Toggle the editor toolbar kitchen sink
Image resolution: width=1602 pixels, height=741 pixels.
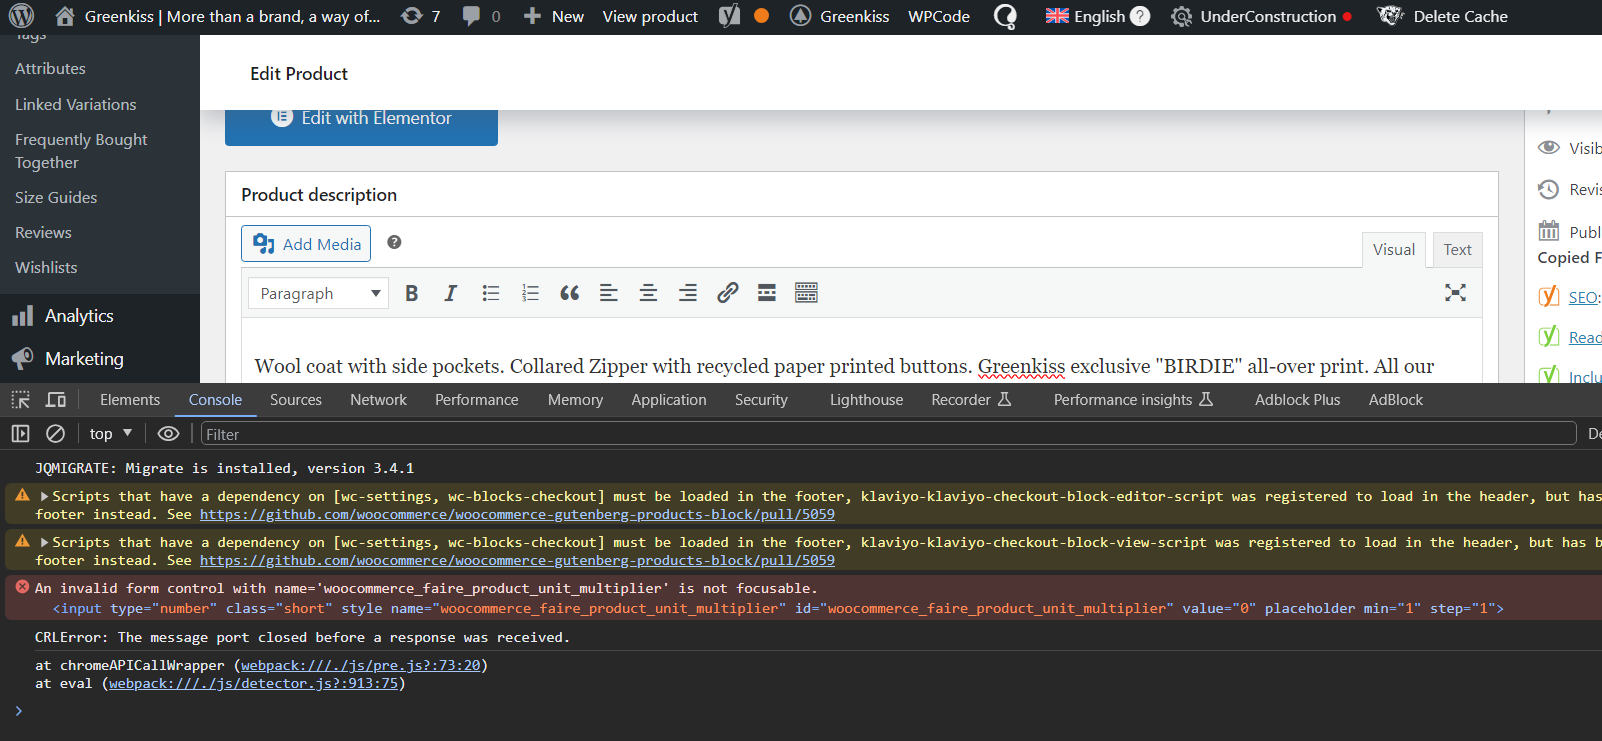[806, 293]
